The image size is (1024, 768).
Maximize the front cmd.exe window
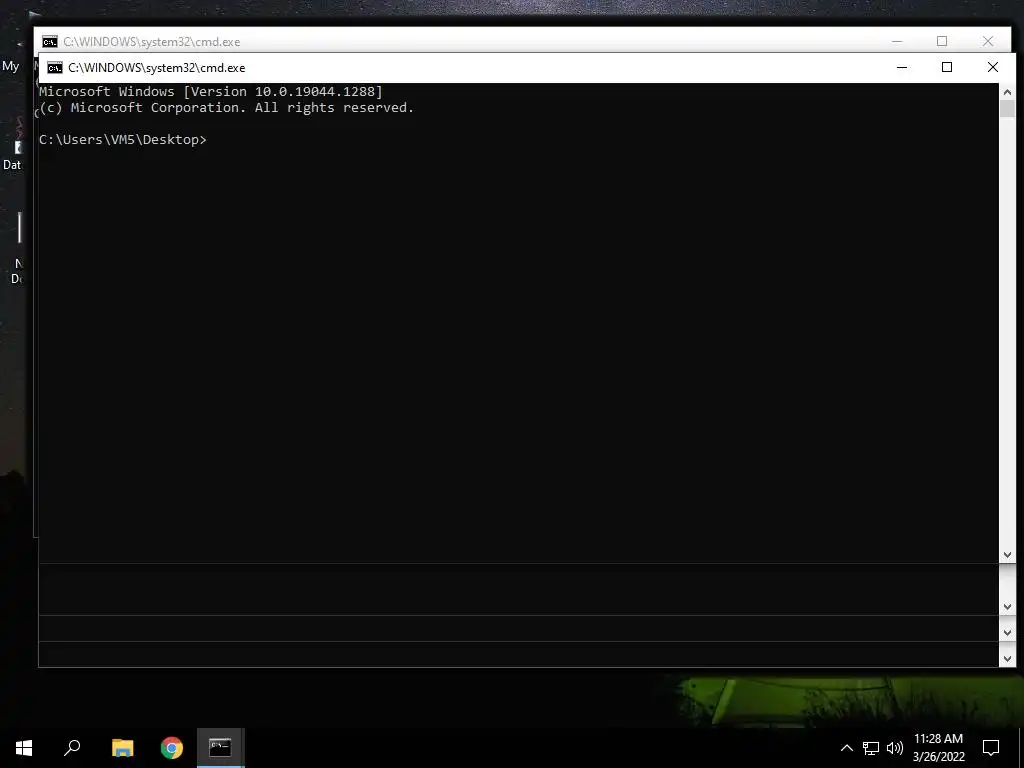(x=947, y=67)
